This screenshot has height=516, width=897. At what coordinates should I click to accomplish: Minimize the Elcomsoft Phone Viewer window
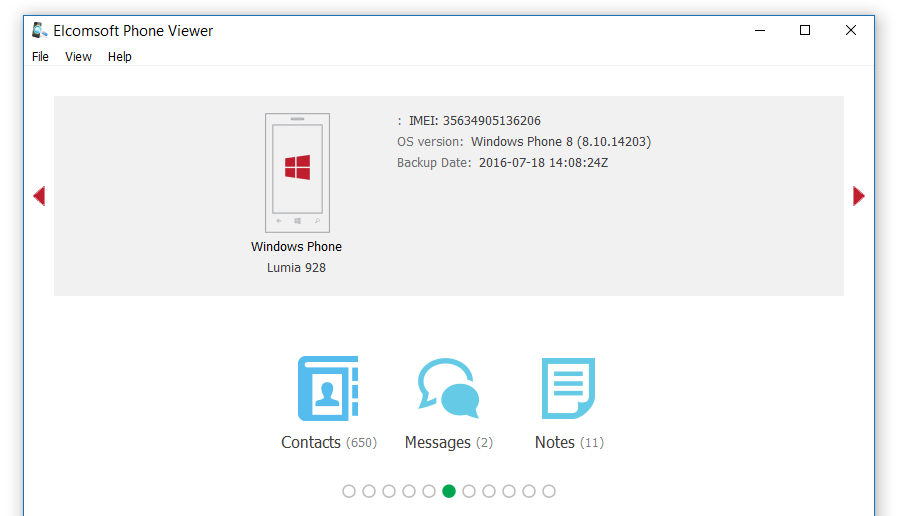click(x=760, y=30)
